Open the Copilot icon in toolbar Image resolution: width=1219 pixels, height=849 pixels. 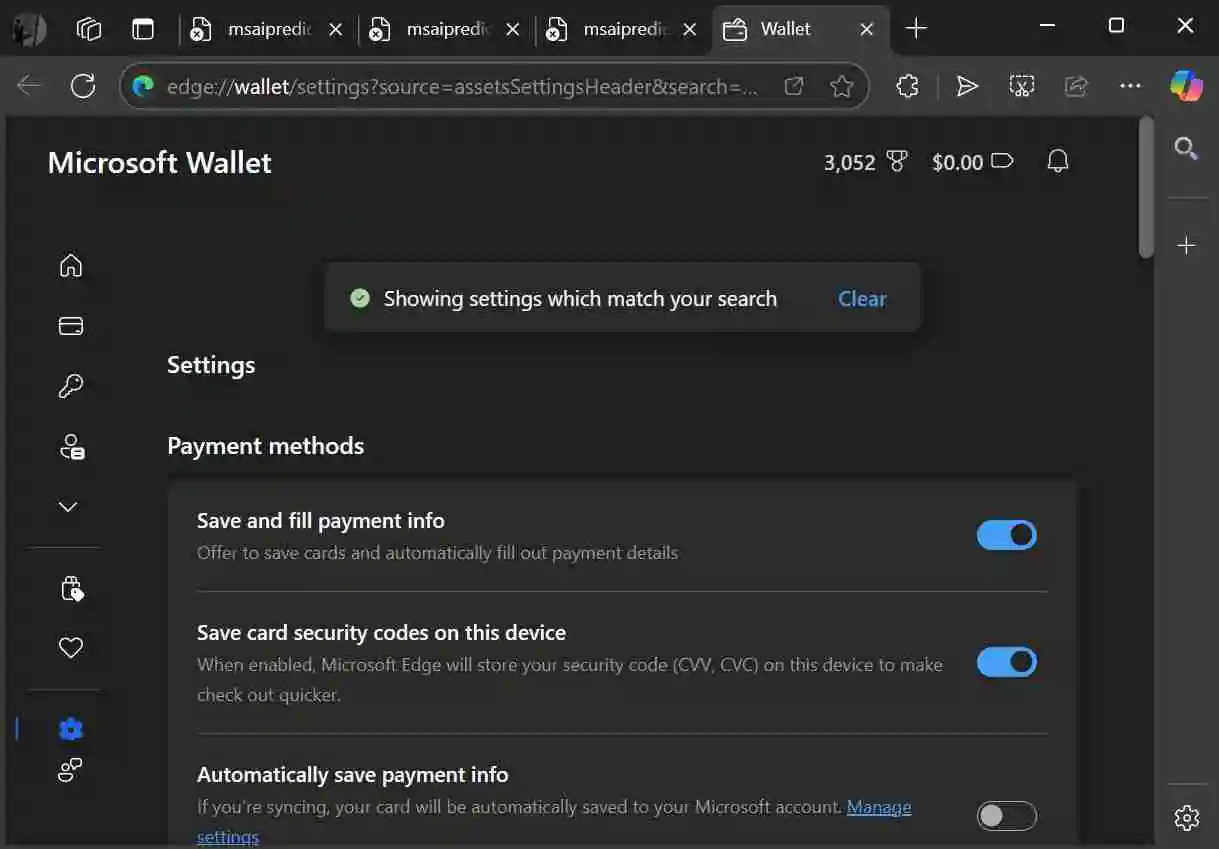(1186, 86)
